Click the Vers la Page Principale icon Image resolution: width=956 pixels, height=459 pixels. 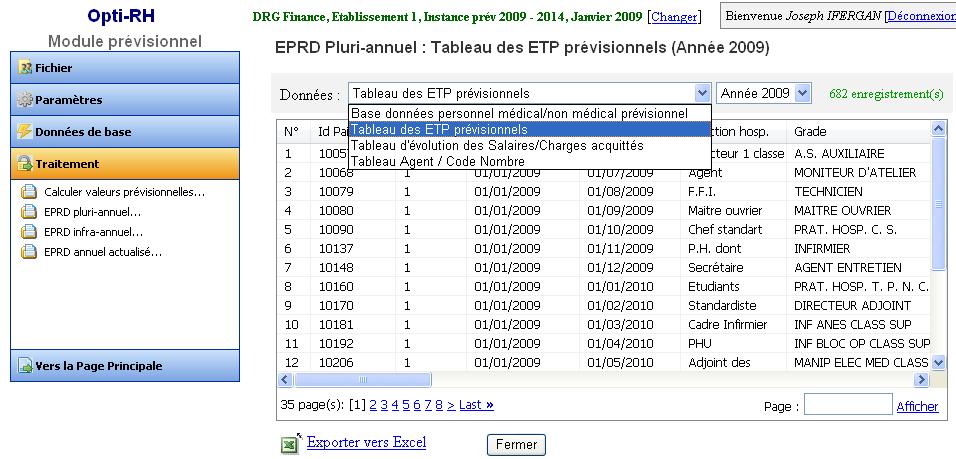tap(25, 366)
